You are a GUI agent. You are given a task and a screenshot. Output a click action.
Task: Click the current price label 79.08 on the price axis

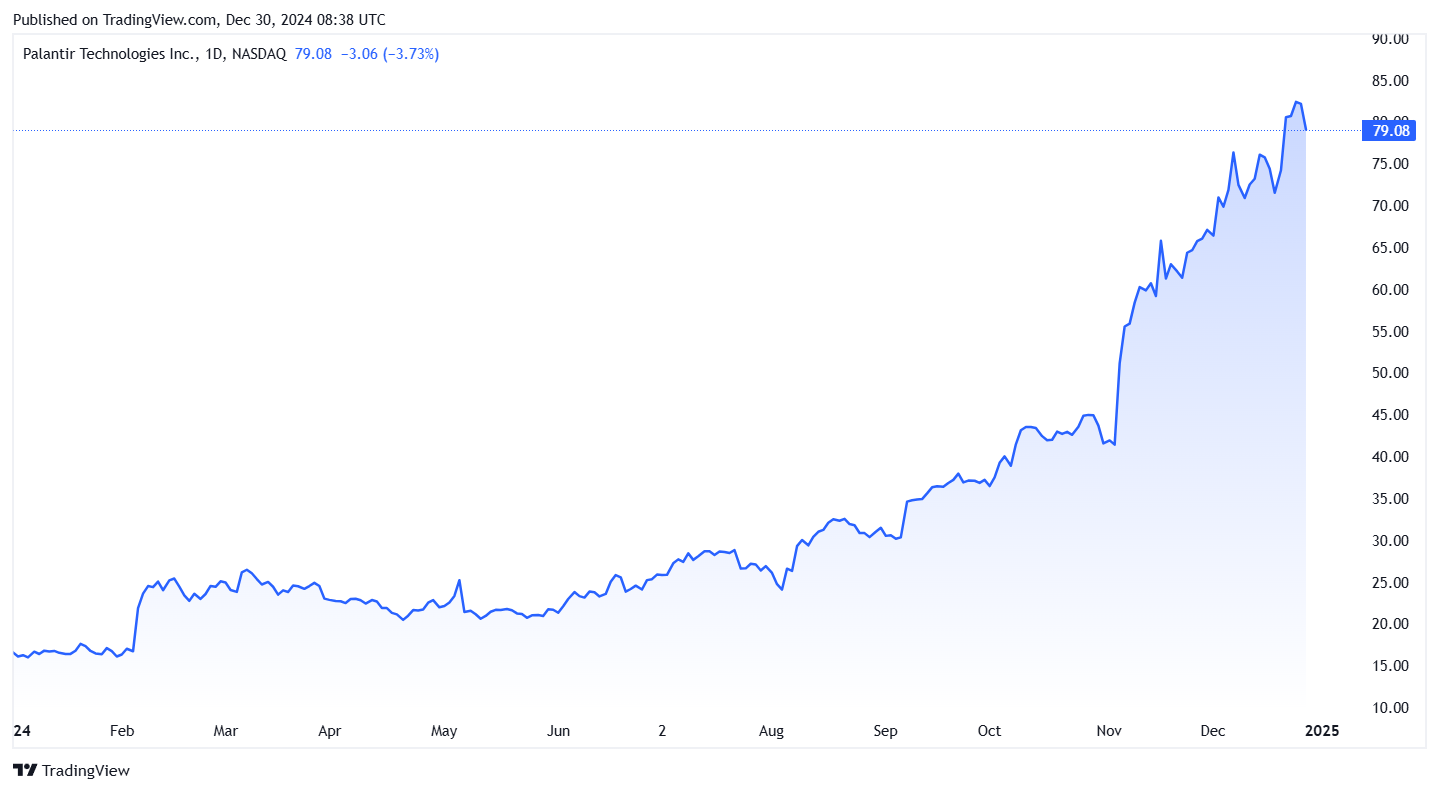[x=1390, y=130]
